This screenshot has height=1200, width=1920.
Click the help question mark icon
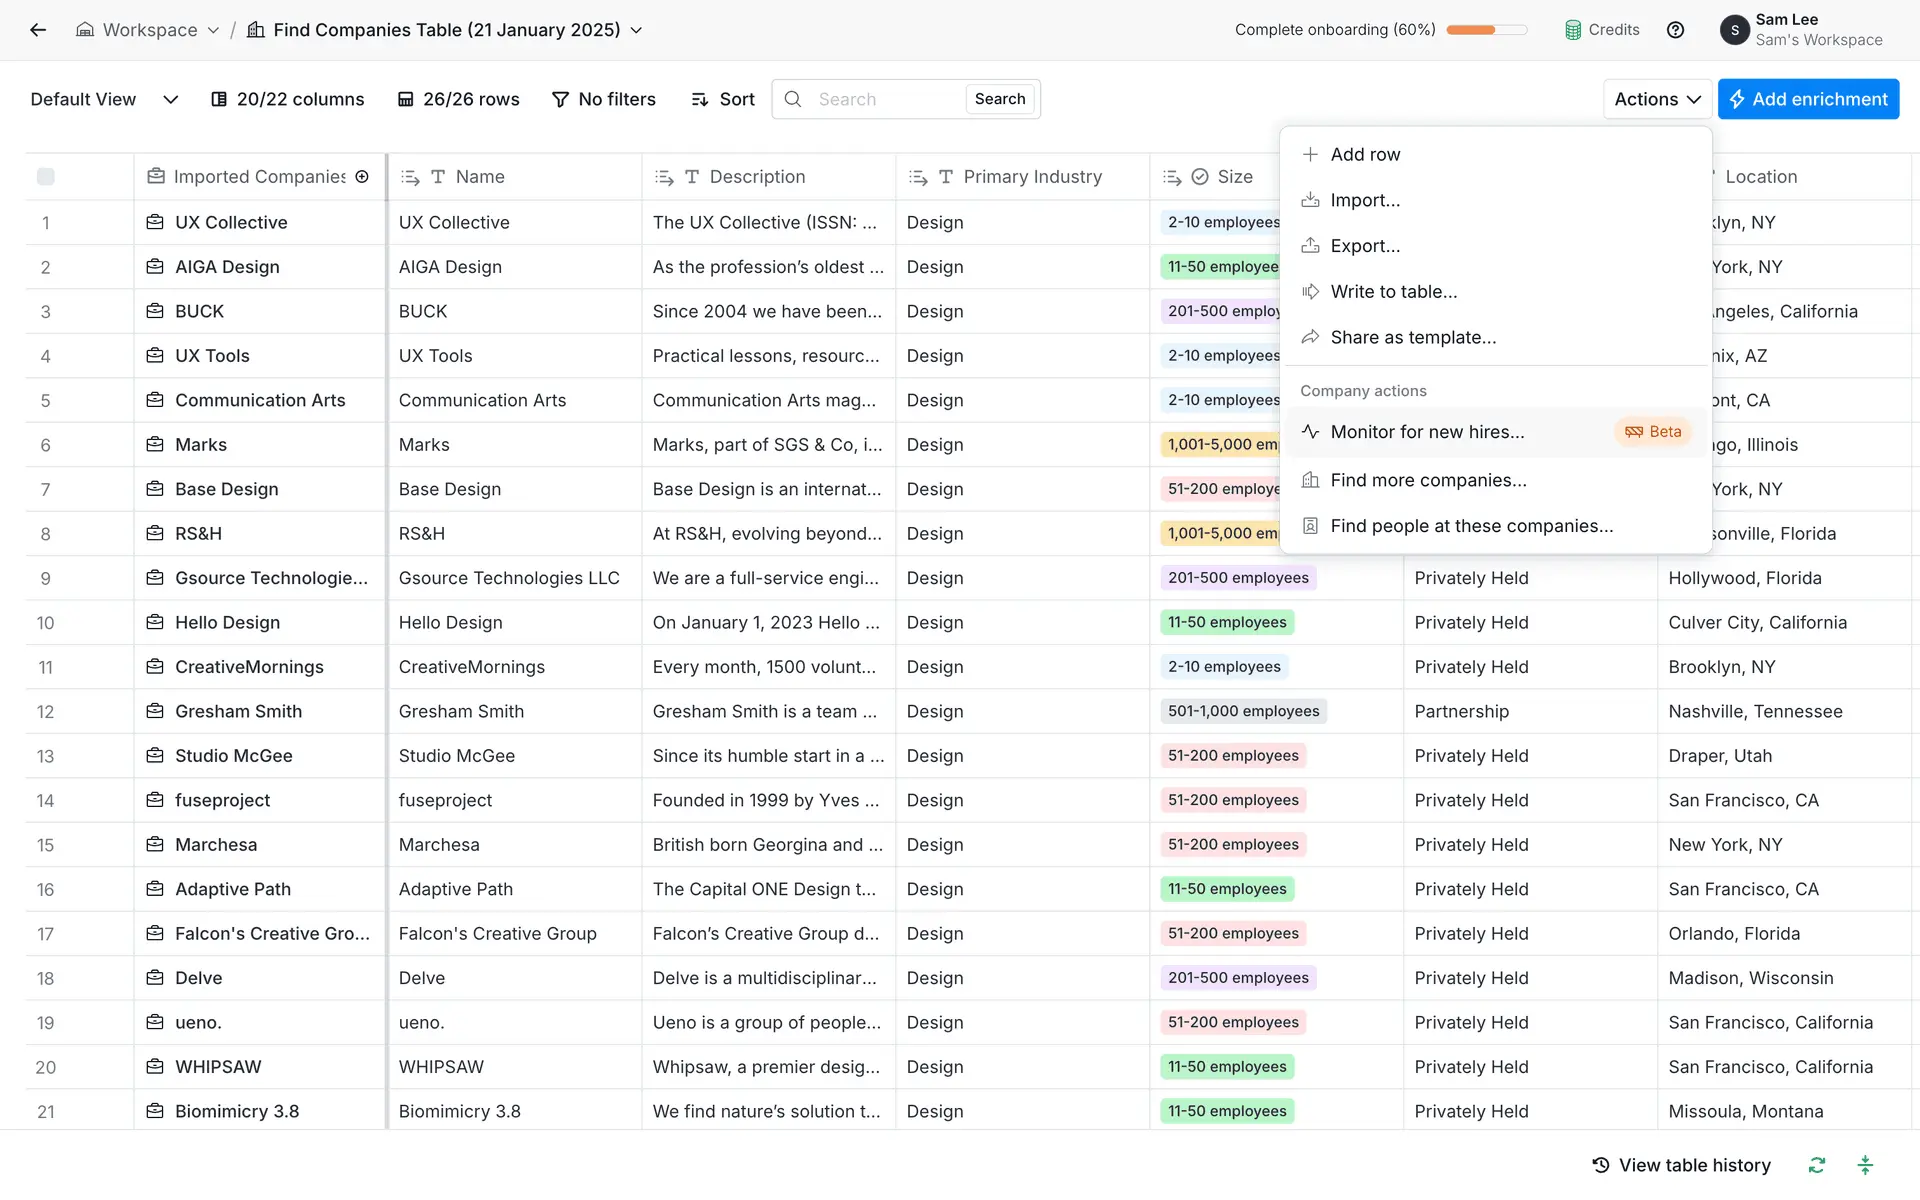pos(1676,30)
